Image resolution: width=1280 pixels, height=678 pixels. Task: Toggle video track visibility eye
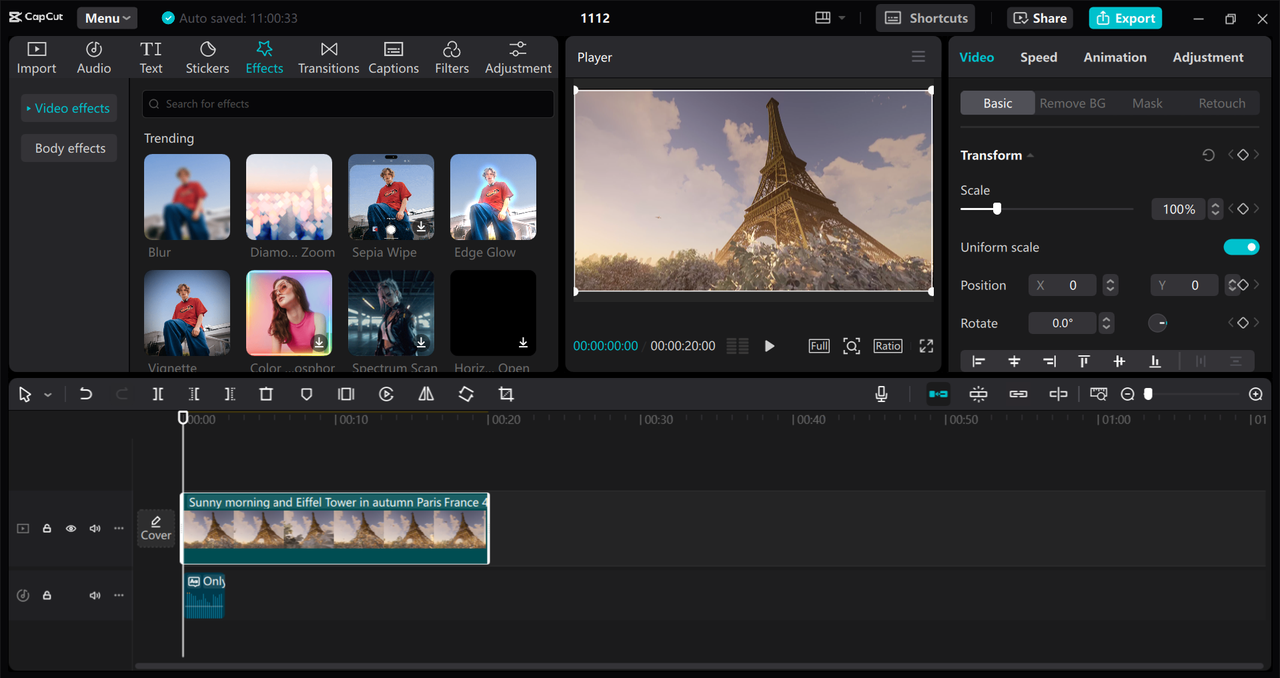coord(71,528)
